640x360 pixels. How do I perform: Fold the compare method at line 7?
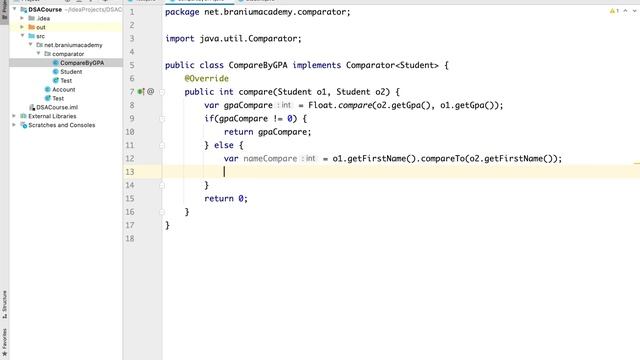point(162,92)
